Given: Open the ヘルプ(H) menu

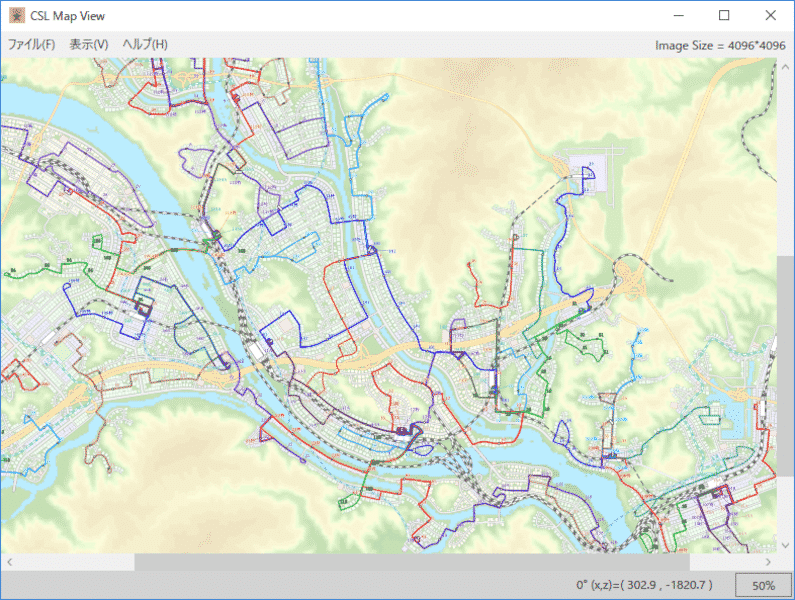Looking at the screenshot, I should click(x=145, y=45).
